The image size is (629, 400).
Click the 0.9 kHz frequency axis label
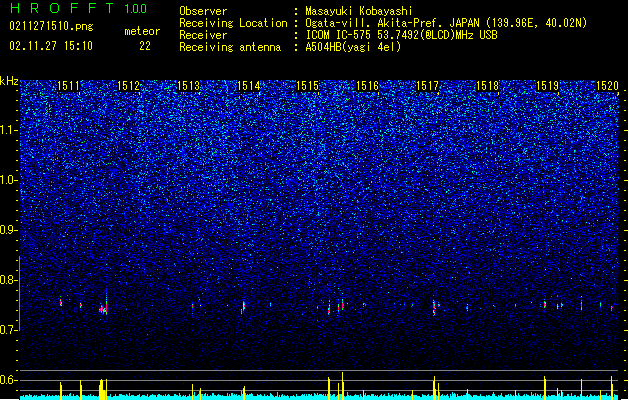pyautogui.click(x=9, y=230)
